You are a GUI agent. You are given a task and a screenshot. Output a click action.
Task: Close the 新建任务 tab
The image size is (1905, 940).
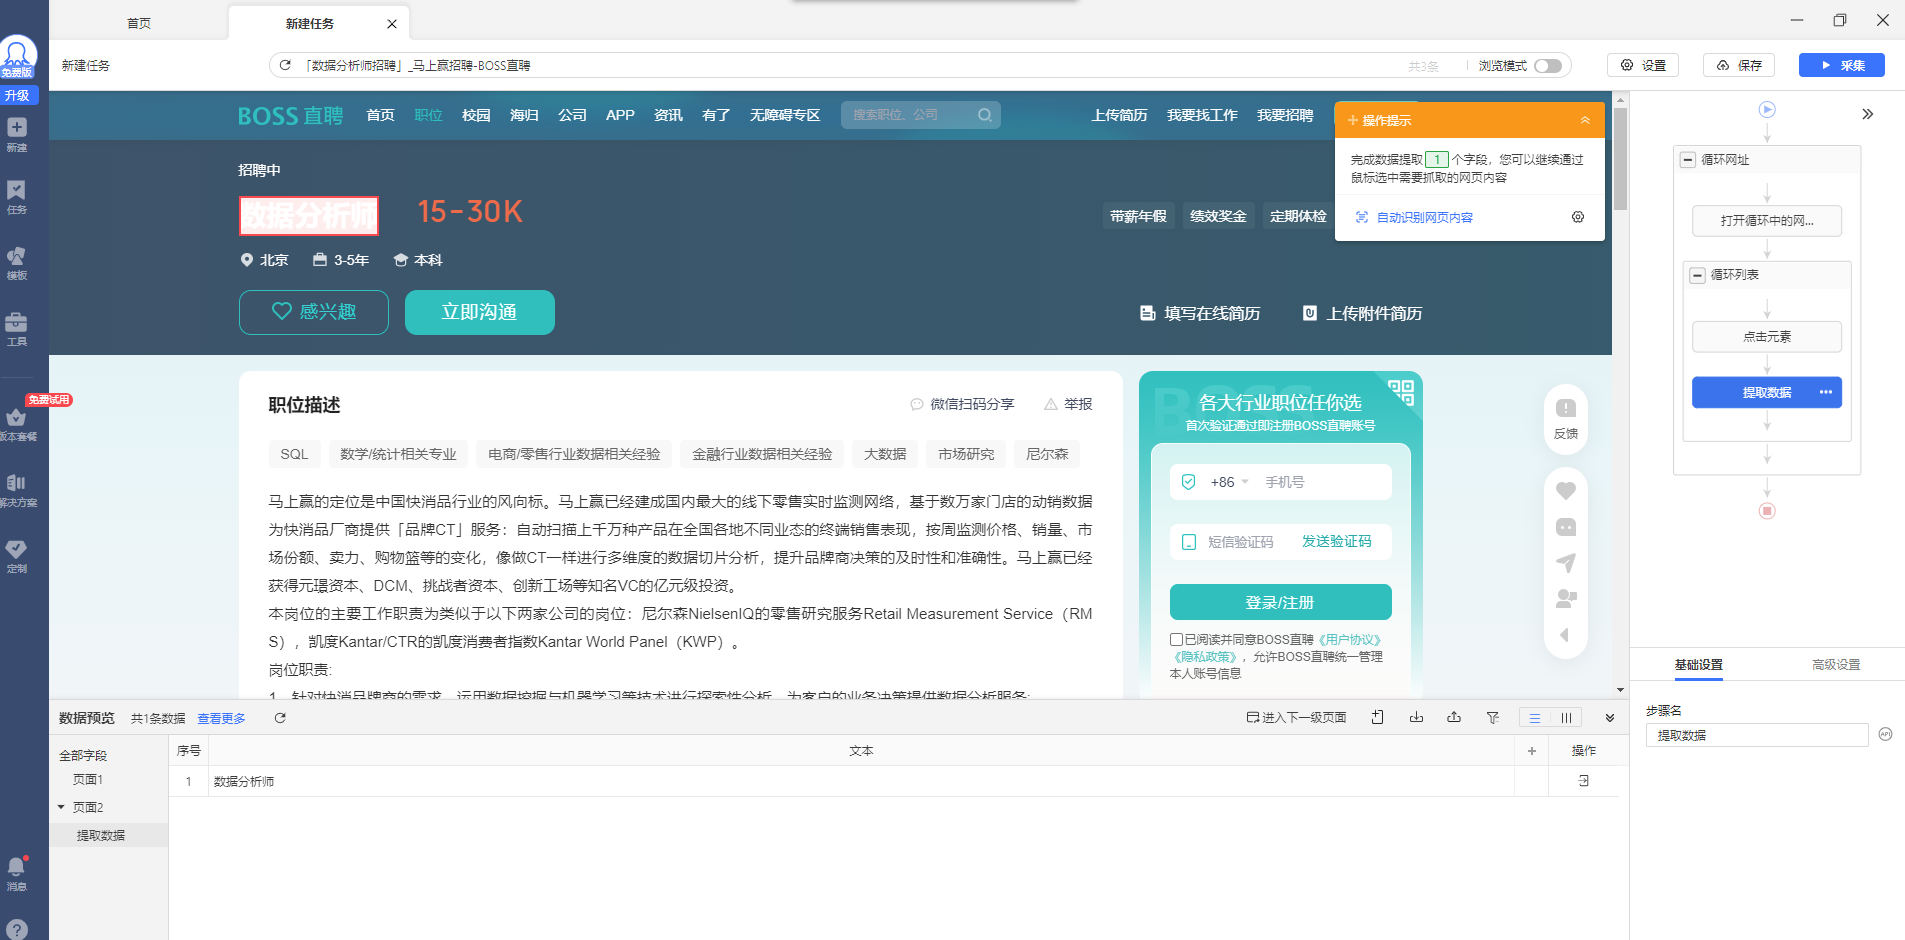392,23
